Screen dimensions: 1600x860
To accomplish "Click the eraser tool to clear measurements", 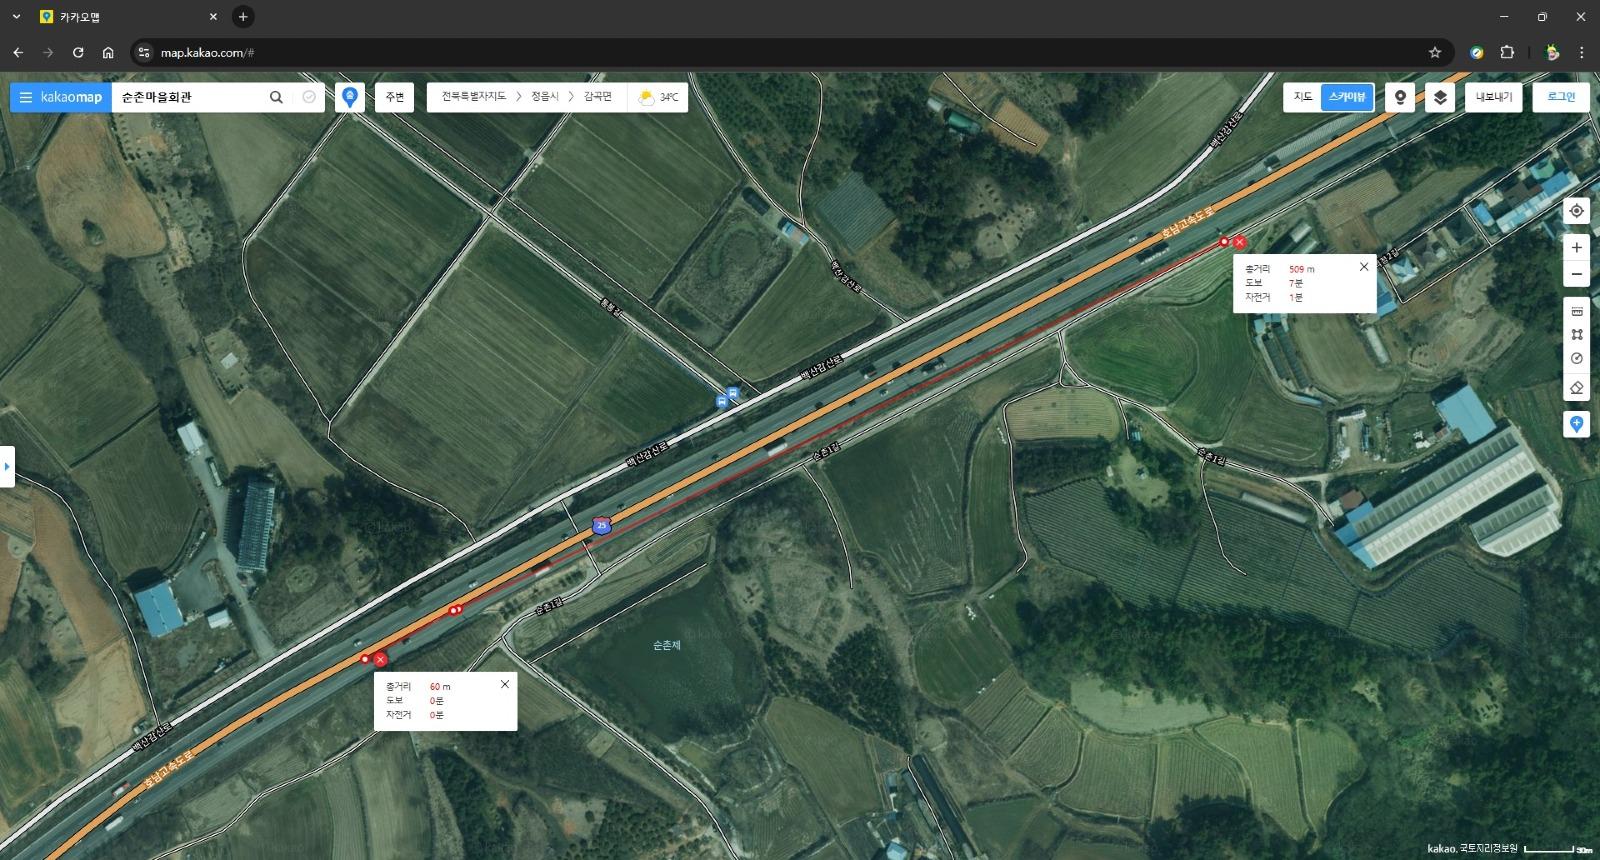I will pos(1577,387).
